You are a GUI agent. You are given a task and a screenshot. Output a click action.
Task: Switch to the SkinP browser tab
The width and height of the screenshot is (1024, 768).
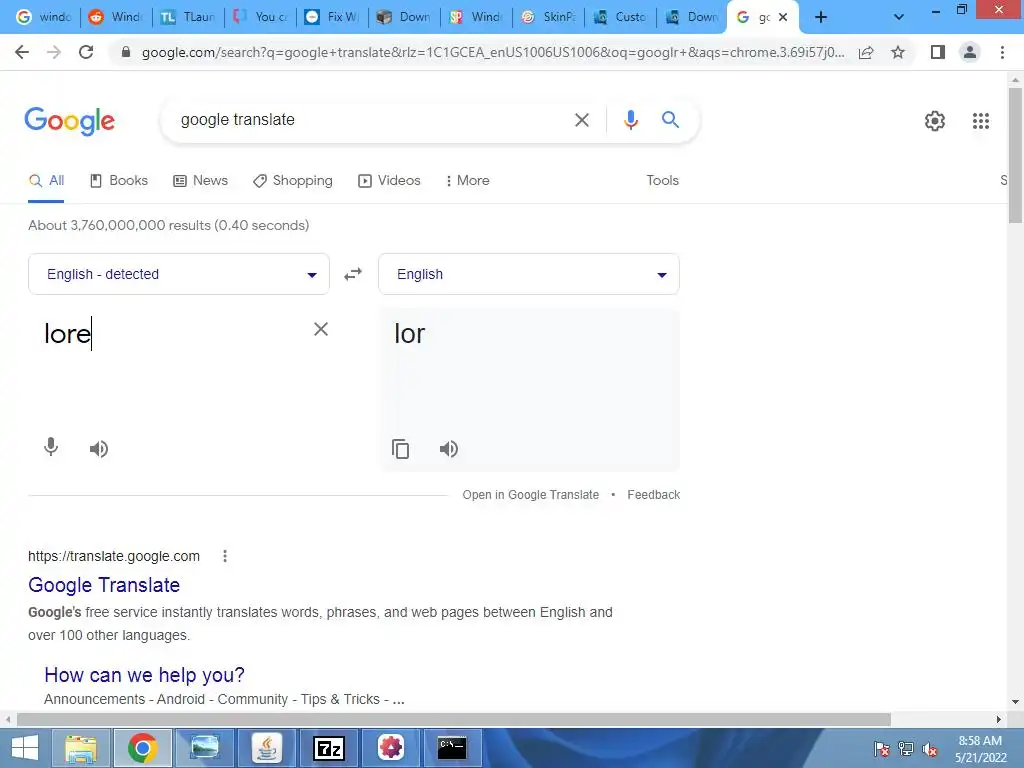pyautogui.click(x=548, y=18)
